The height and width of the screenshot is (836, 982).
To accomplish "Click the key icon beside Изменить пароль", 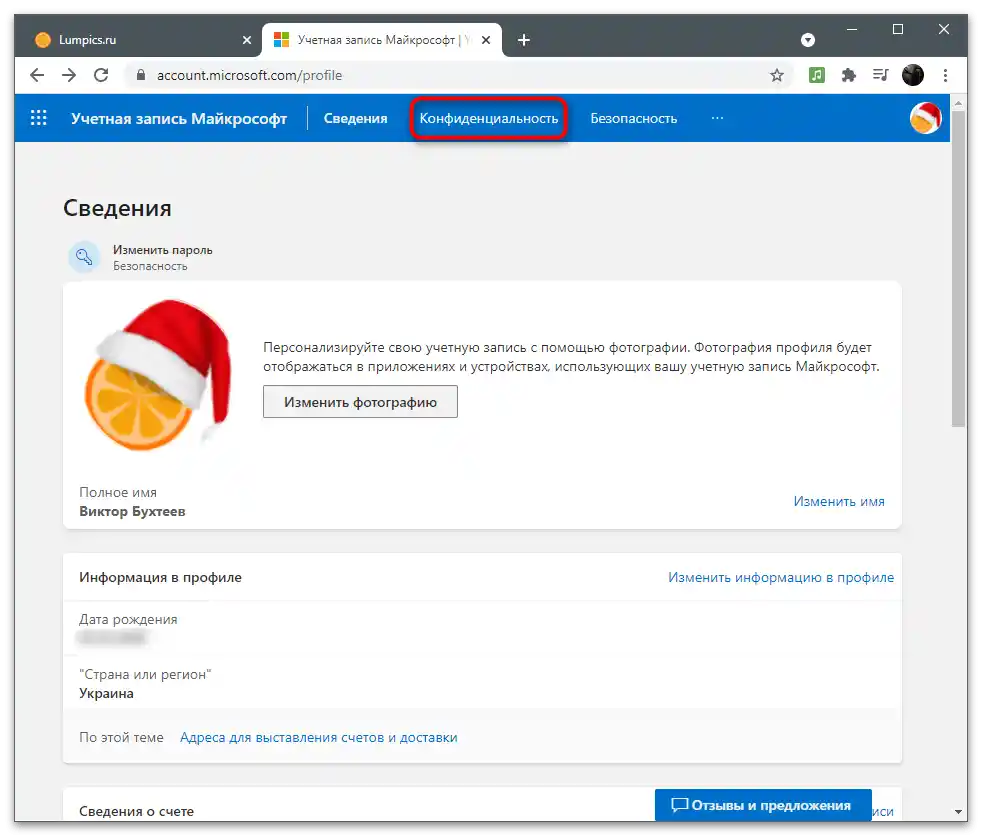I will coord(84,257).
